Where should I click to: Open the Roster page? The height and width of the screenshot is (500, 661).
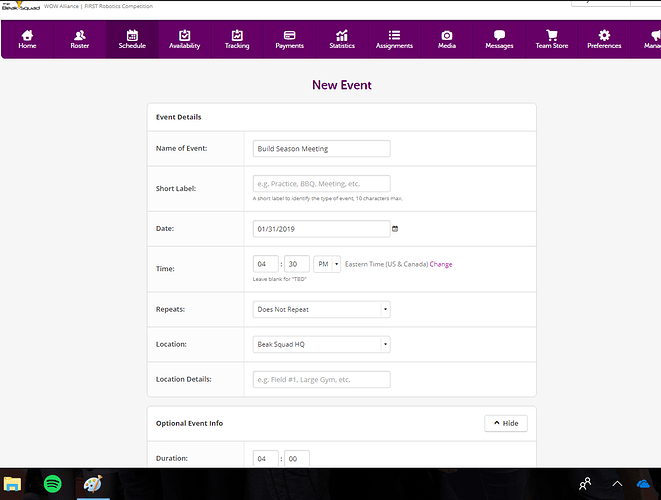tap(80, 39)
